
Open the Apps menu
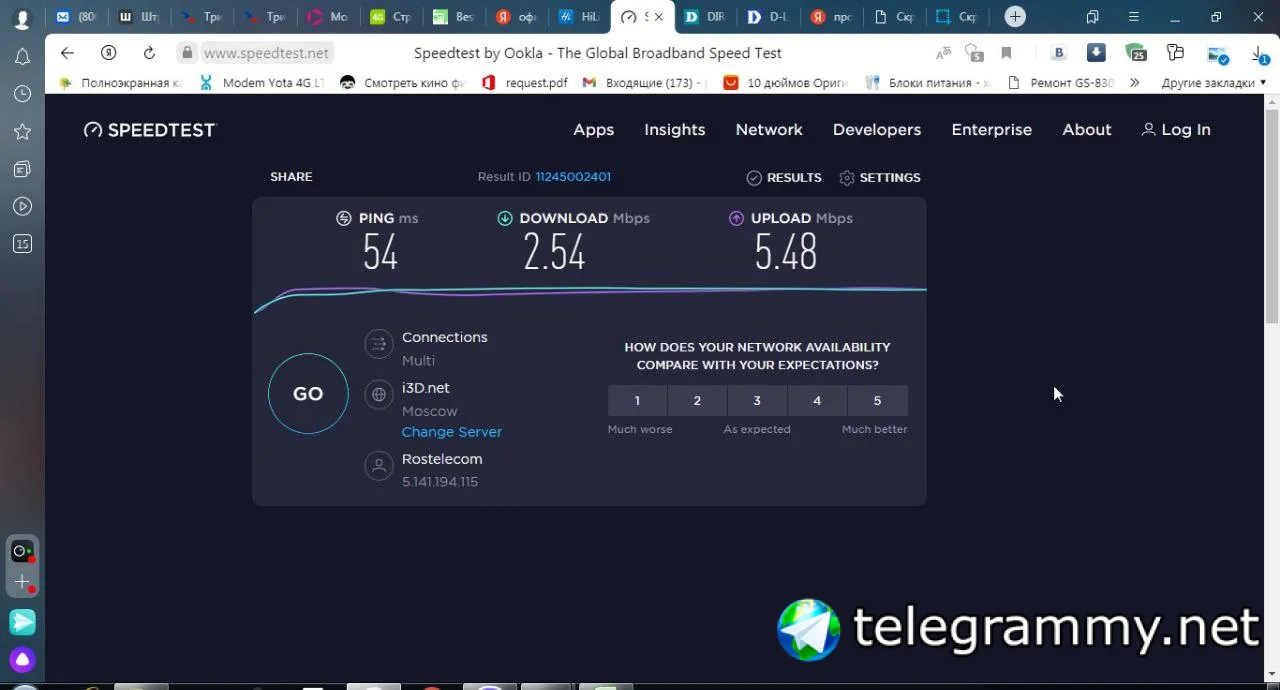(x=593, y=130)
